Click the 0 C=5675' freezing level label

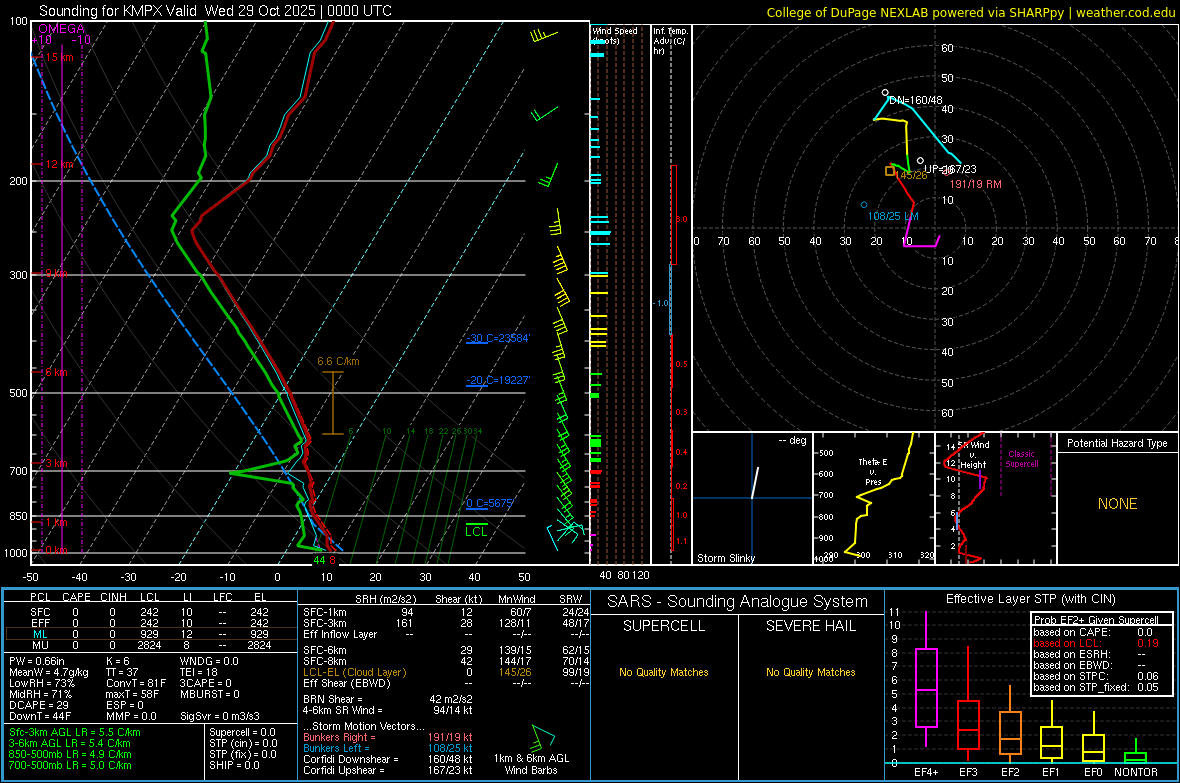pyautogui.click(x=489, y=503)
